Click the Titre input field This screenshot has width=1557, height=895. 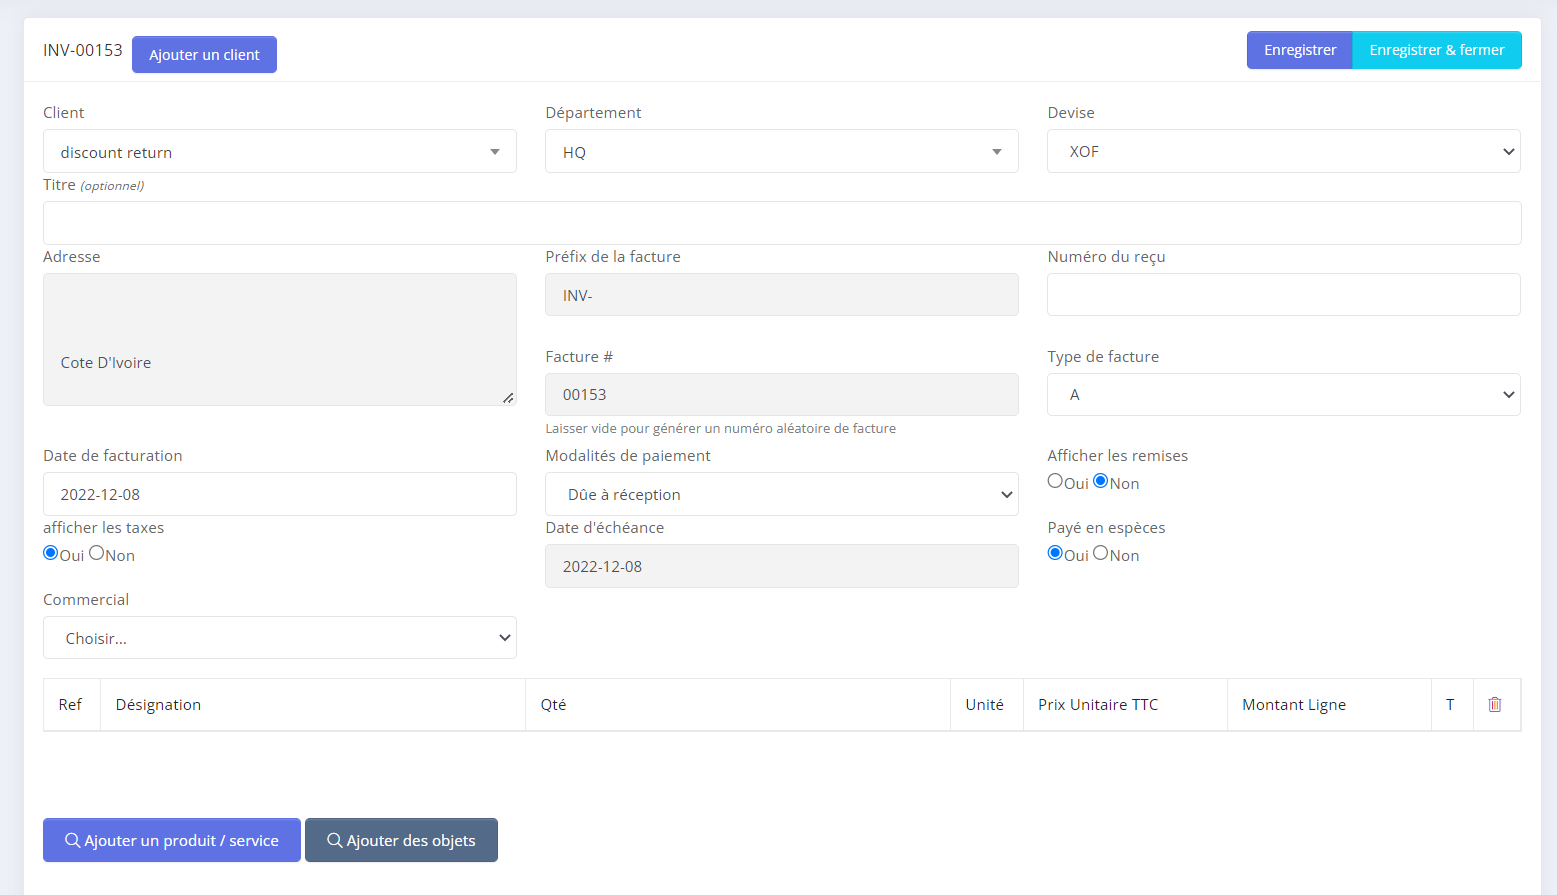781,223
